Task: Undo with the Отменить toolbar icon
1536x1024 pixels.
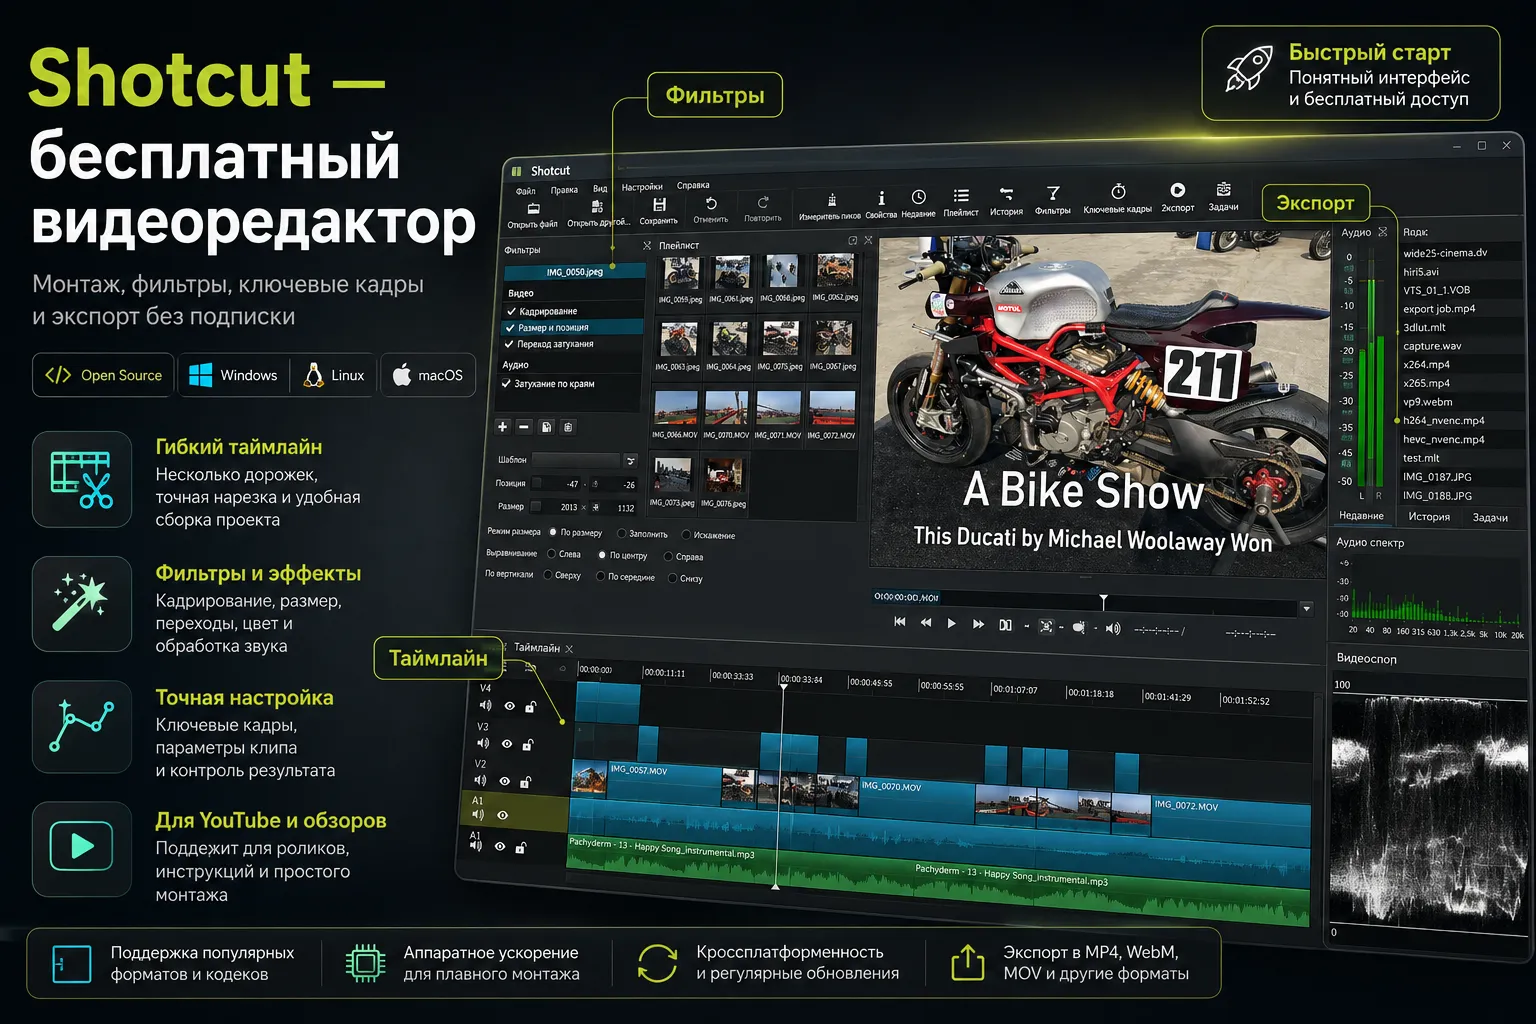Action: [x=711, y=203]
